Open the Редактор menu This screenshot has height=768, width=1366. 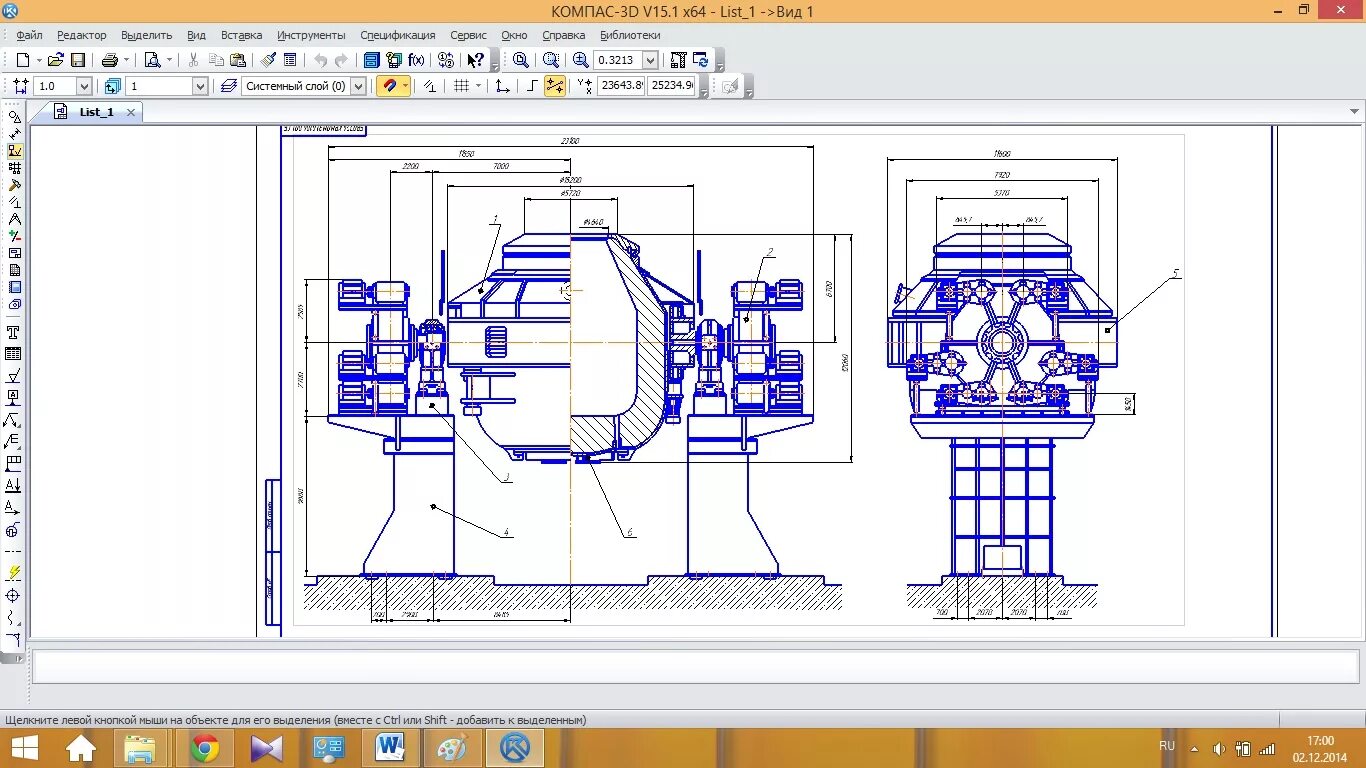pyautogui.click(x=81, y=35)
